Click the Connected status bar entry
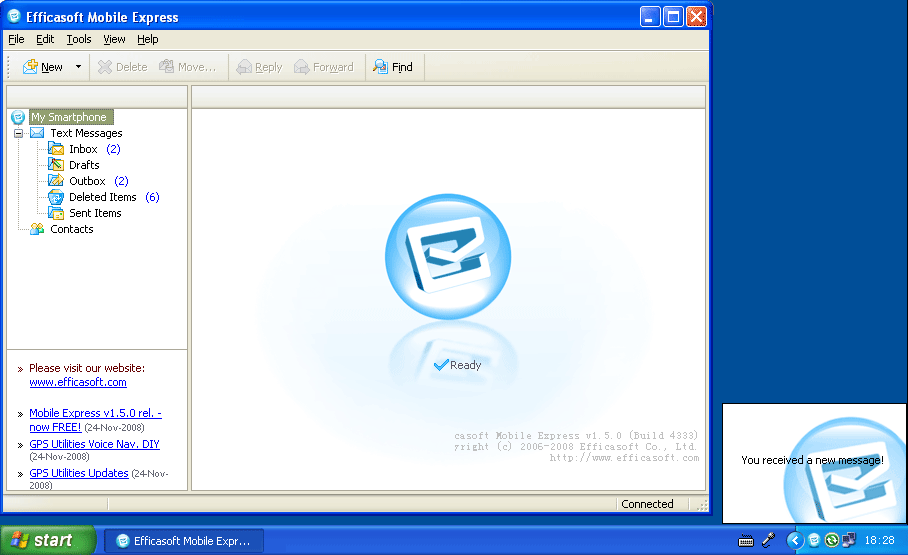Image resolution: width=908 pixels, height=555 pixels. point(647,504)
